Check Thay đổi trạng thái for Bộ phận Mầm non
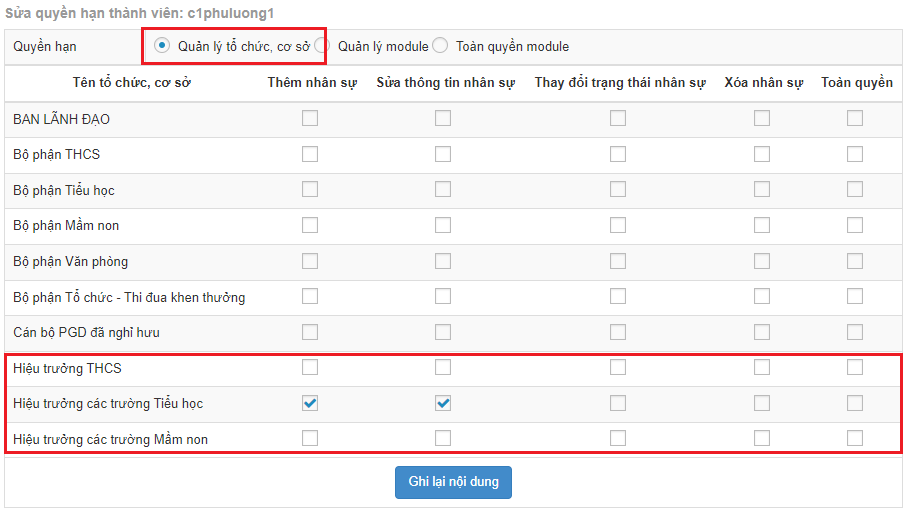Viewport: 910px width, 508px height. click(x=618, y=225)
